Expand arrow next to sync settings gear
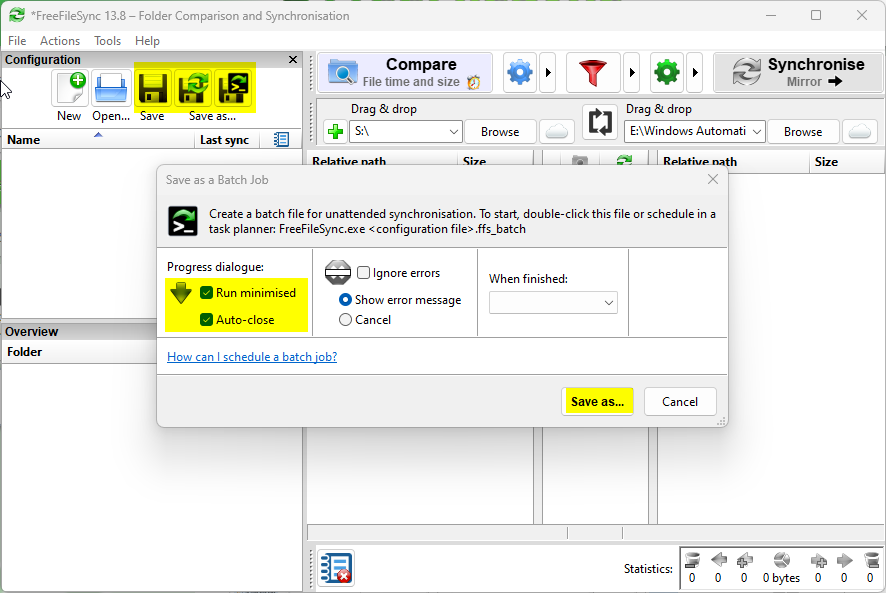This screenshot has height=593, width=886. (695, 72)
